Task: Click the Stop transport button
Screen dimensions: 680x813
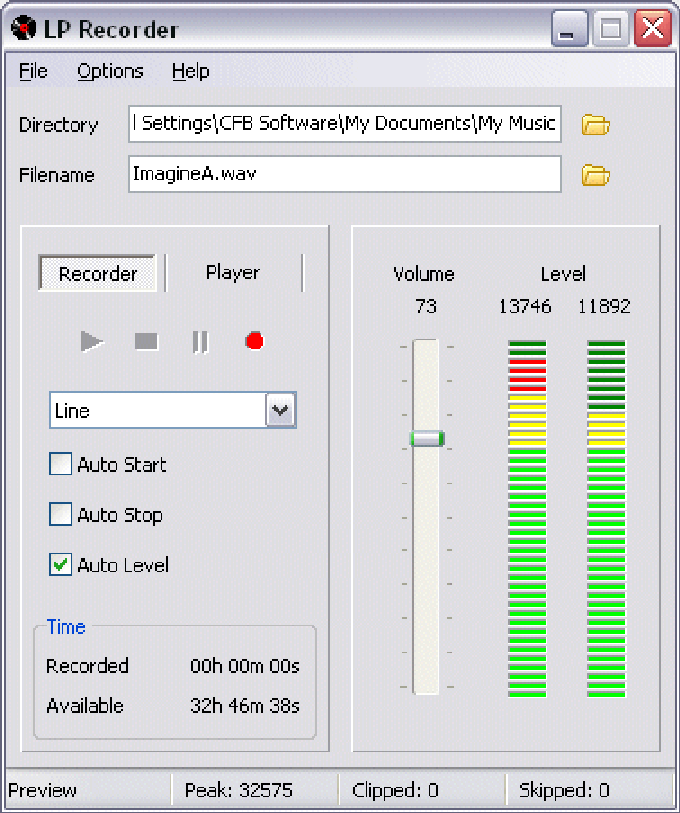Action: tap(146, 342)
